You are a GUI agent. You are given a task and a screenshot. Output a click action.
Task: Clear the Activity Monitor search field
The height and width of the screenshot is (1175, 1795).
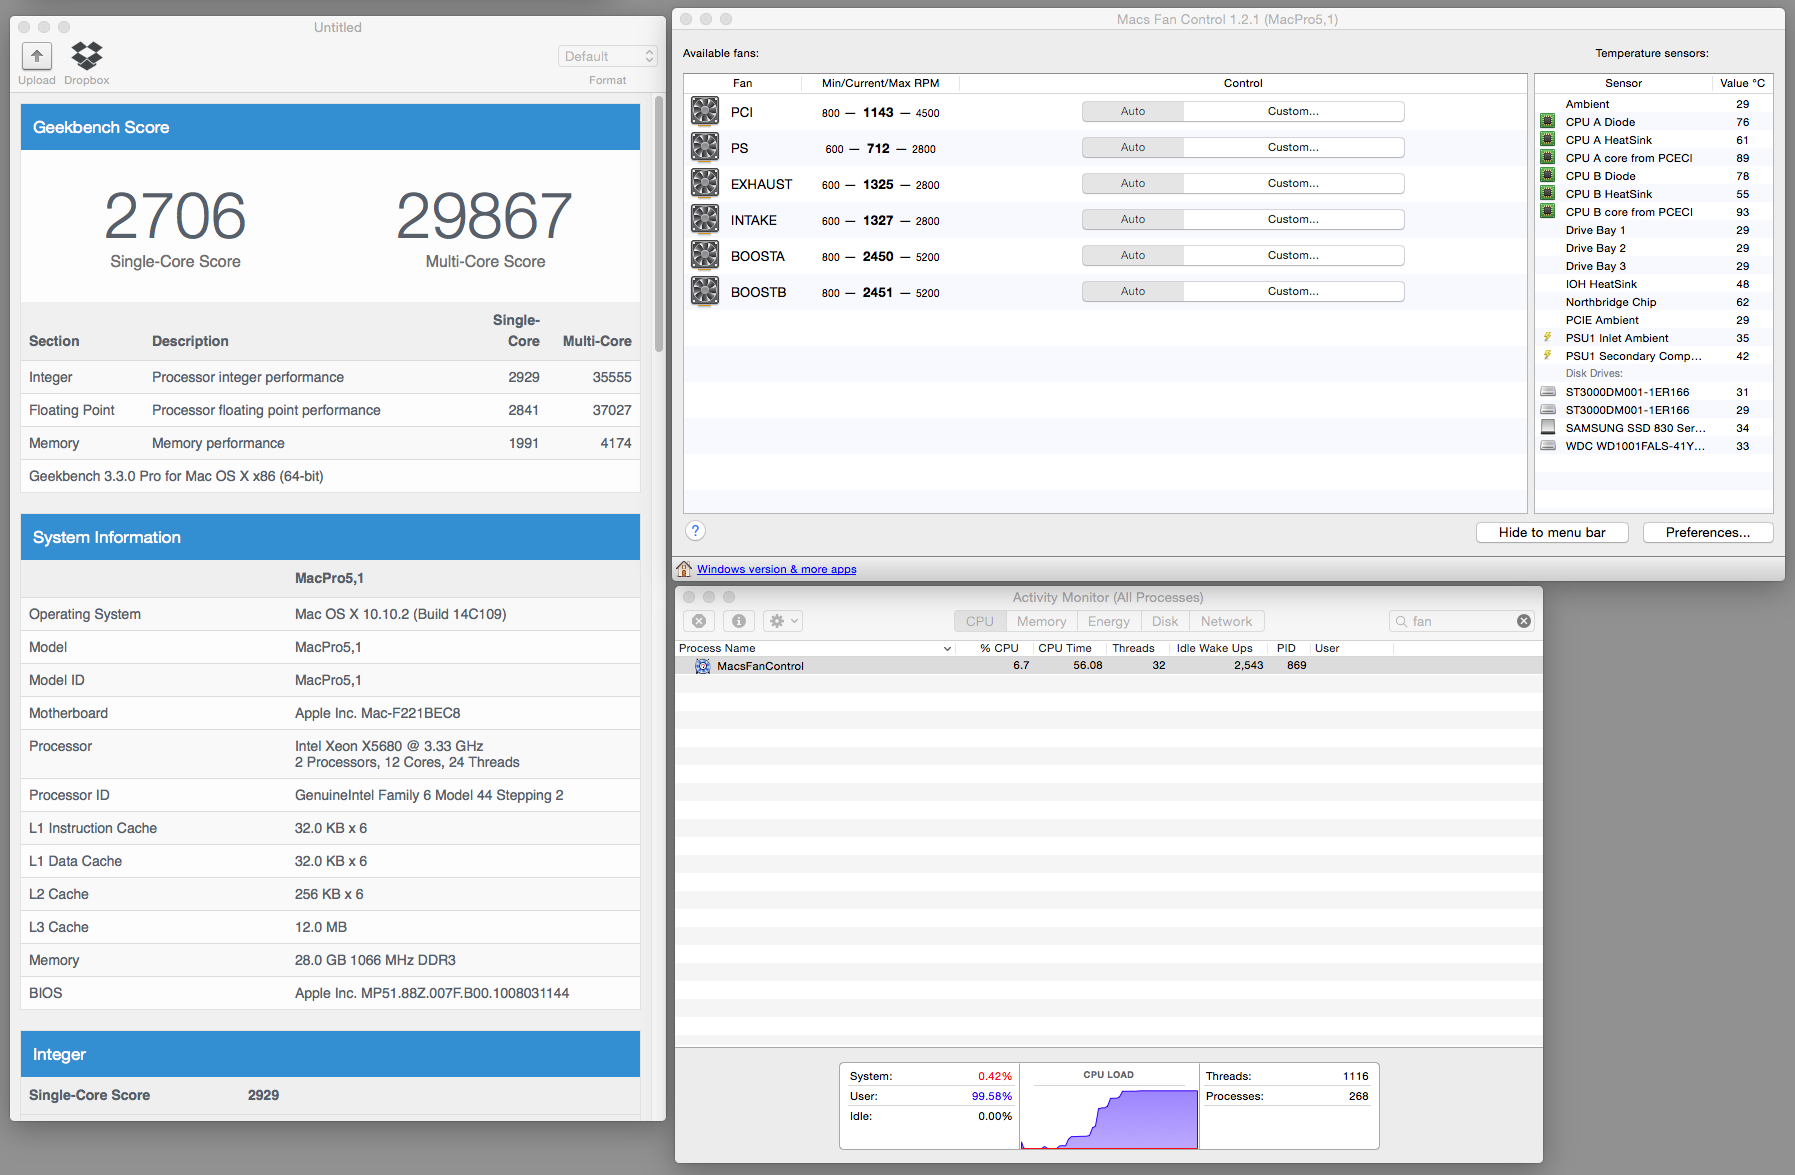(x=1524, y=621)
